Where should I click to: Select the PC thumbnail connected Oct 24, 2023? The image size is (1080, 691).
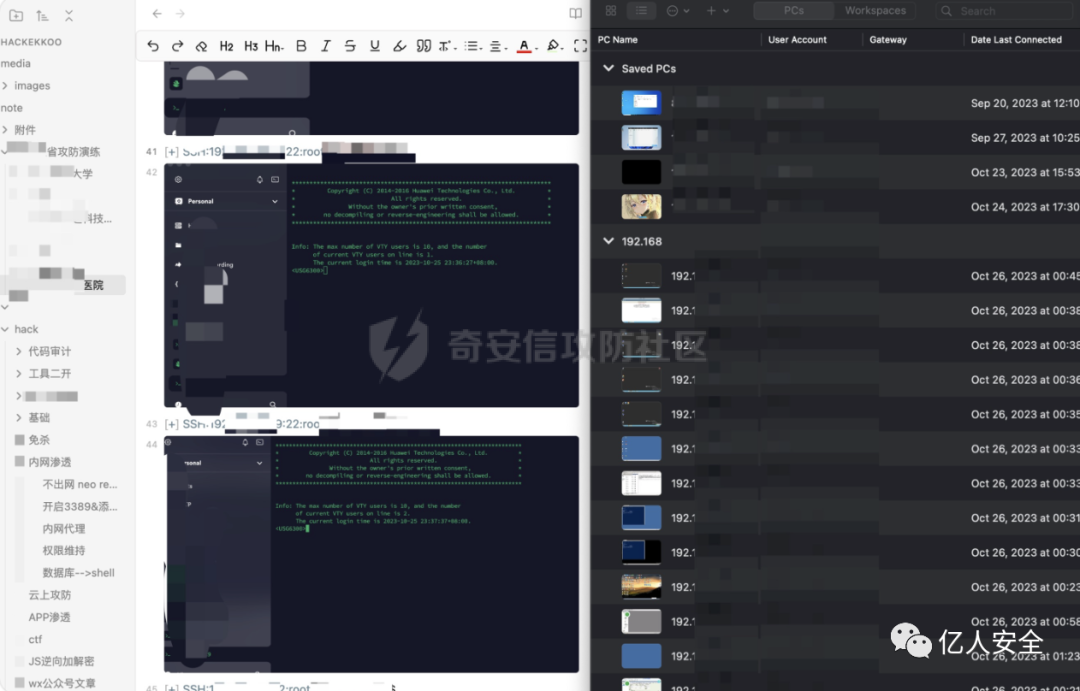[641, 207]
